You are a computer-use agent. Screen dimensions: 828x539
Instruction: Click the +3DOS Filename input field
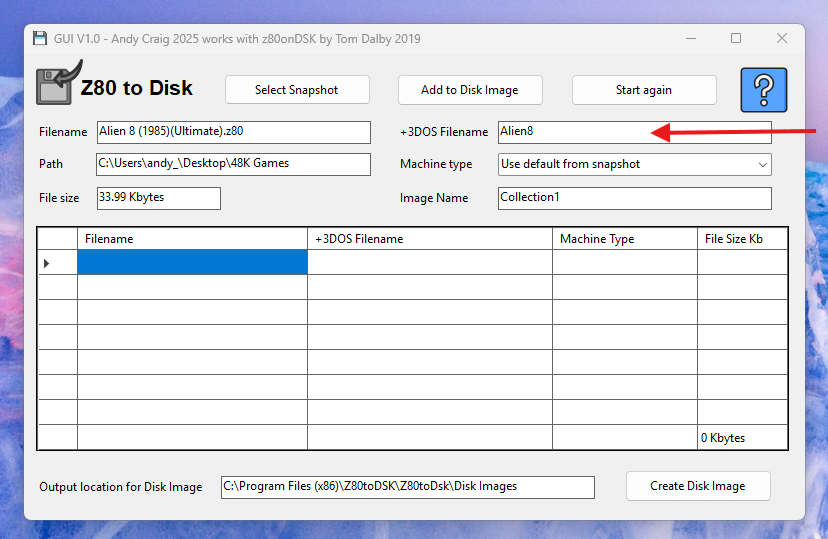(x=634, y=132)
